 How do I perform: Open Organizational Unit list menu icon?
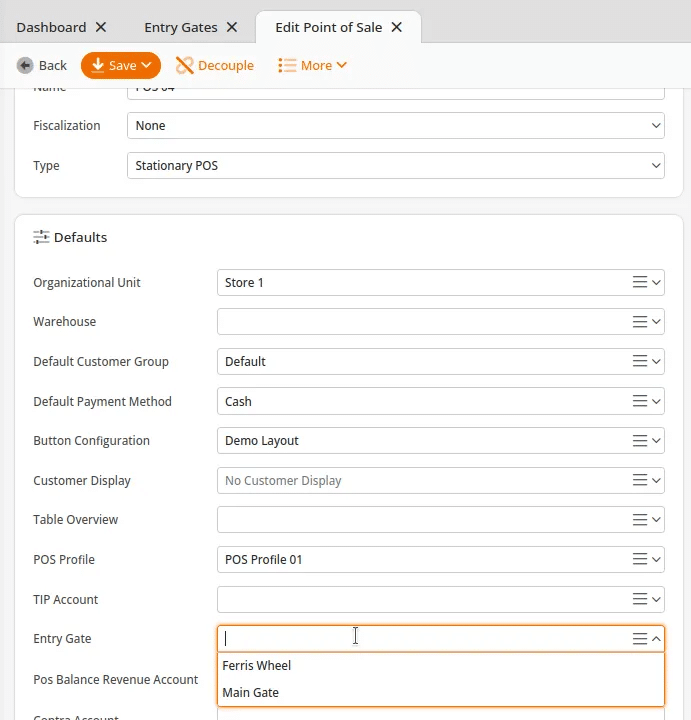point(640,282)
